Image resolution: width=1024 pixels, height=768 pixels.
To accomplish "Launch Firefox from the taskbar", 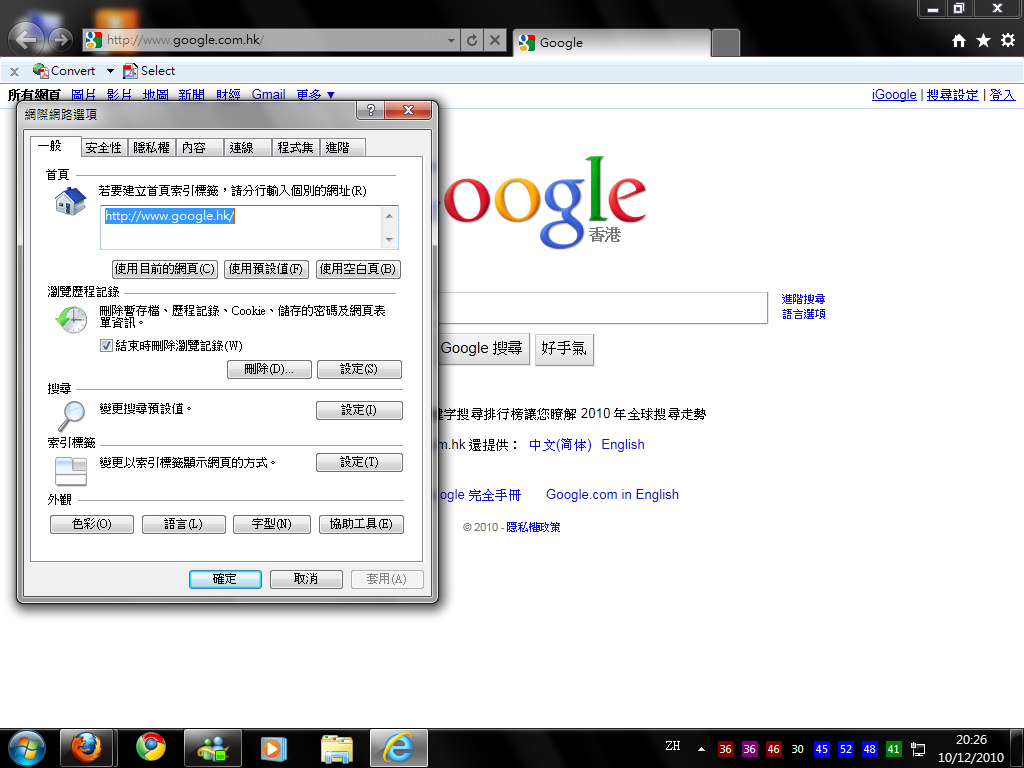I will (86, 748).
